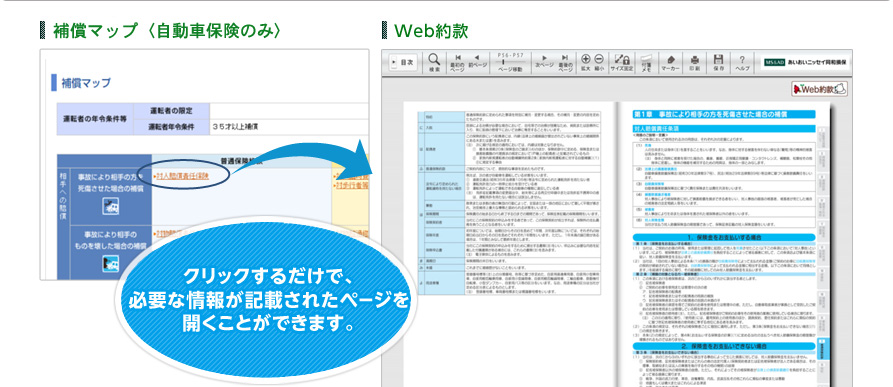Click the 縮小 zoom out icon

(x=599, y=62)
